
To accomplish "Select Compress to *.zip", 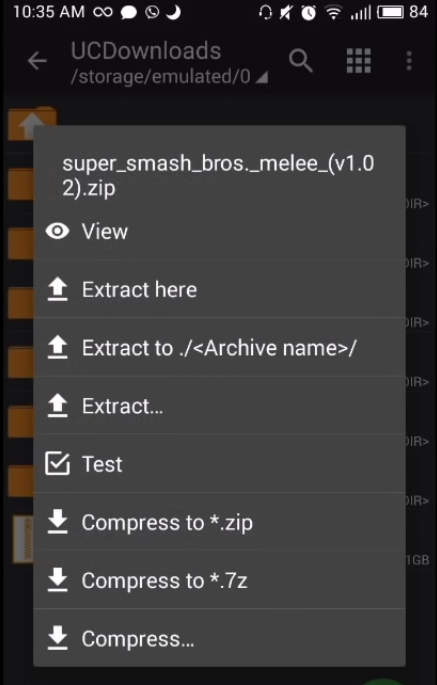I will point(219,522).
